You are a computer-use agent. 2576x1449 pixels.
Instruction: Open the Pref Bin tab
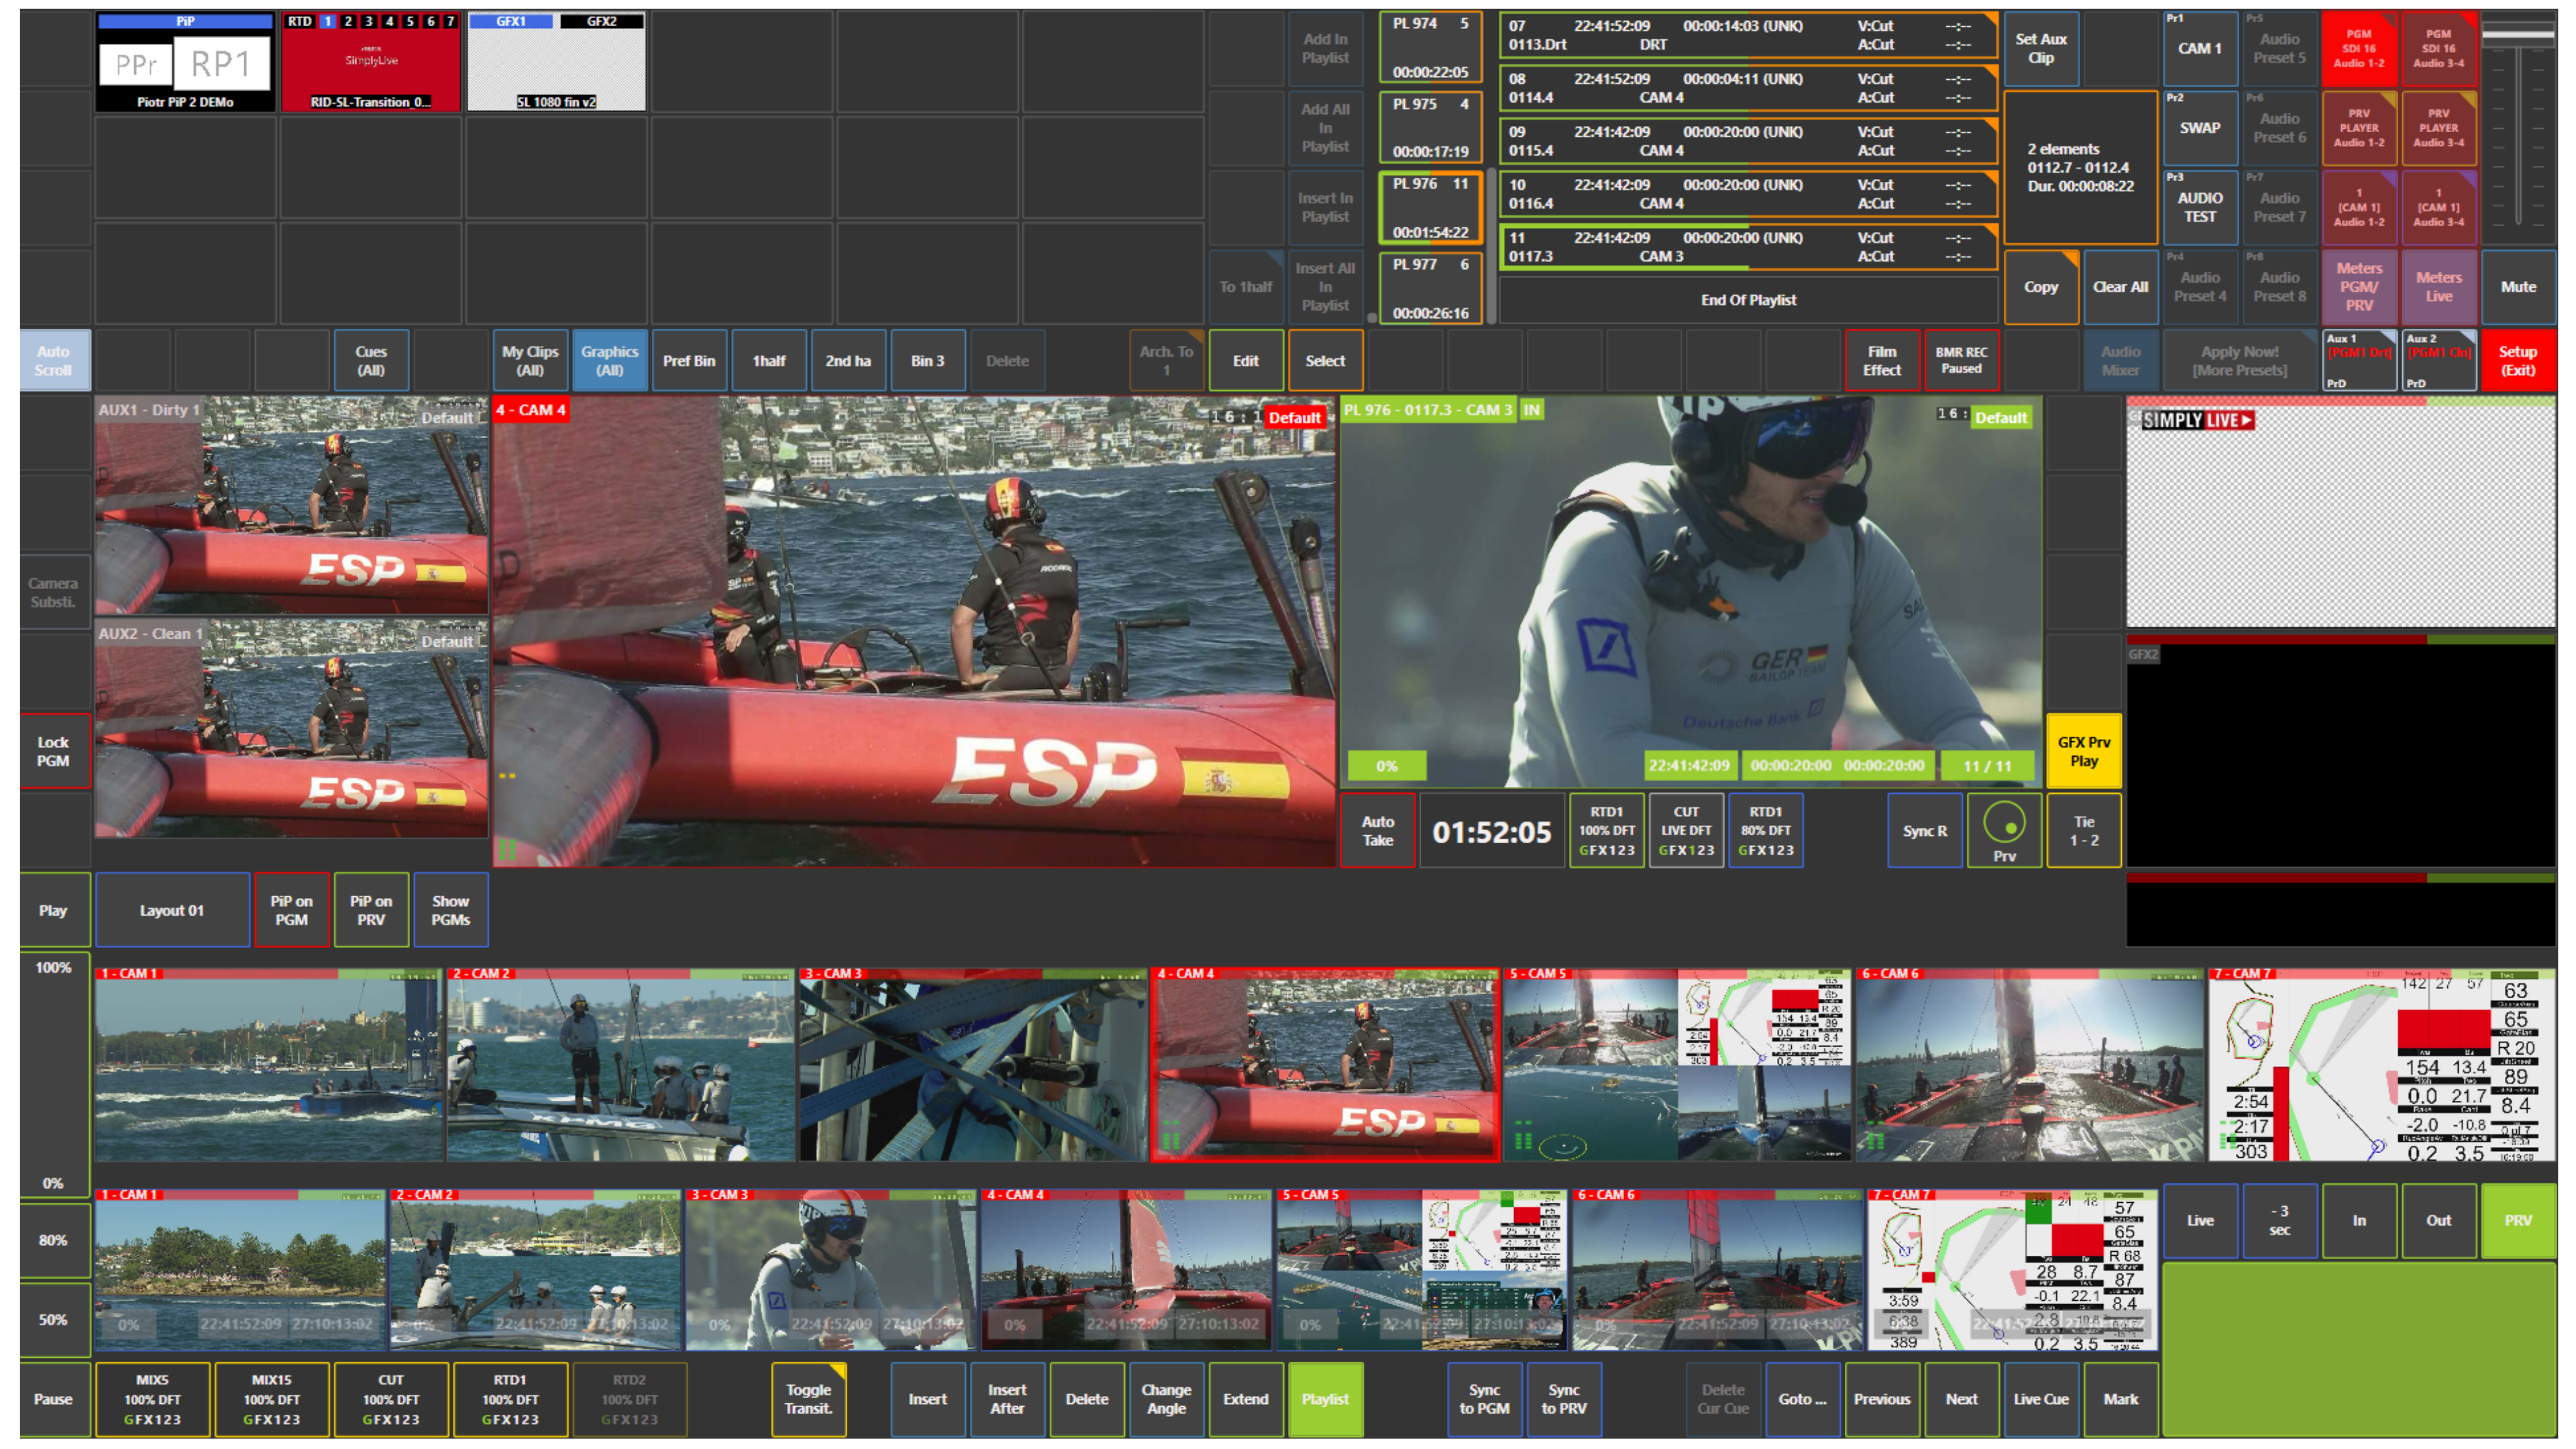[x=689, y=360]
